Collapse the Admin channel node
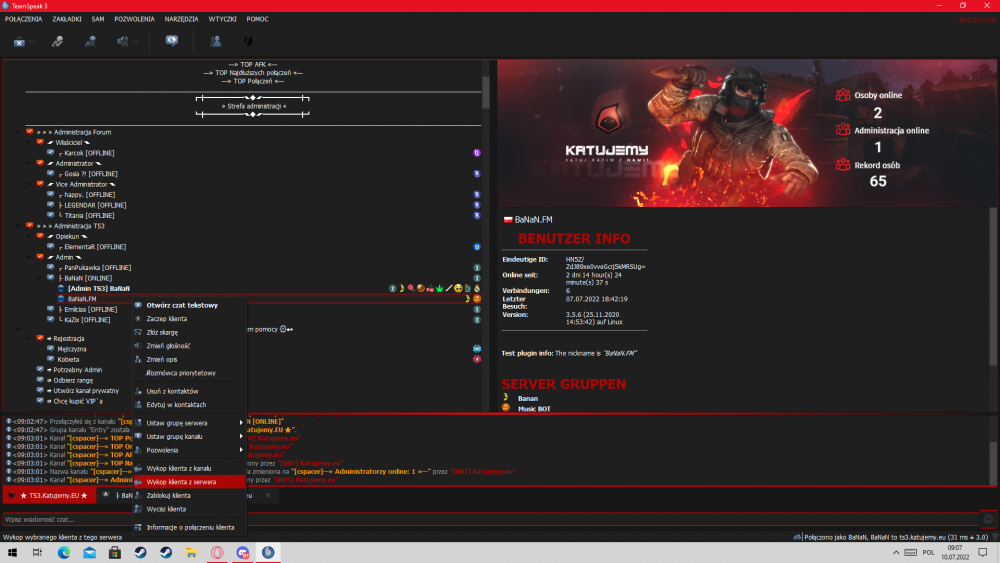Screen dimensions: 1000x563 29,257
